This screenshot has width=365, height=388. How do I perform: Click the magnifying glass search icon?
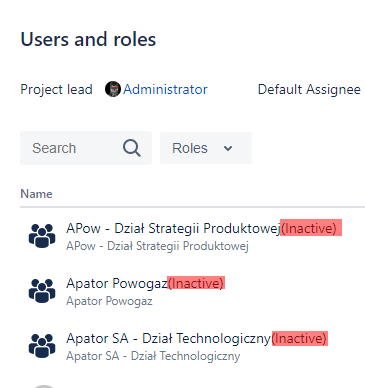(x=132, y=148)
